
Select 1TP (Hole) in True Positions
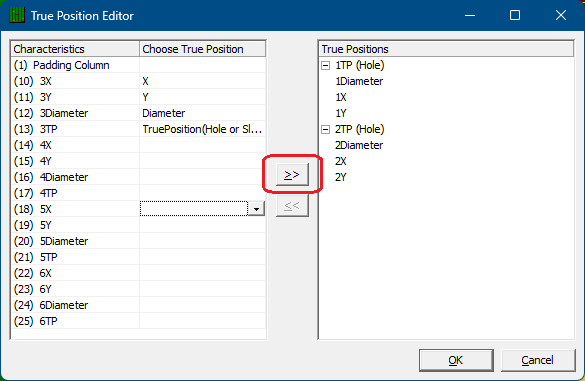point(359,65)
